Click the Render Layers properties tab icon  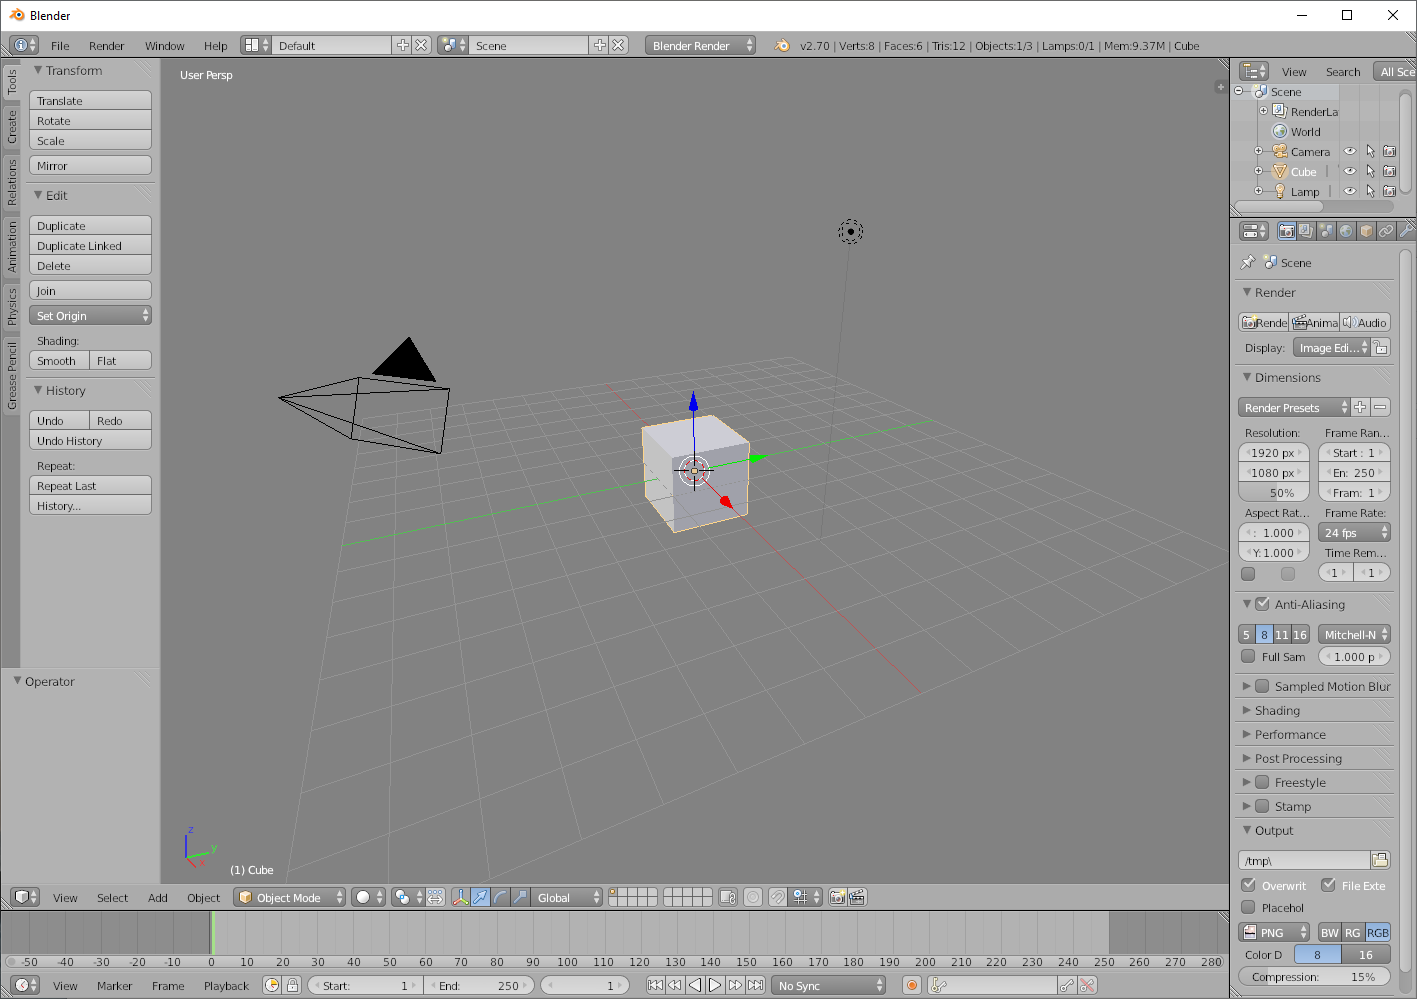point(1306,231)
